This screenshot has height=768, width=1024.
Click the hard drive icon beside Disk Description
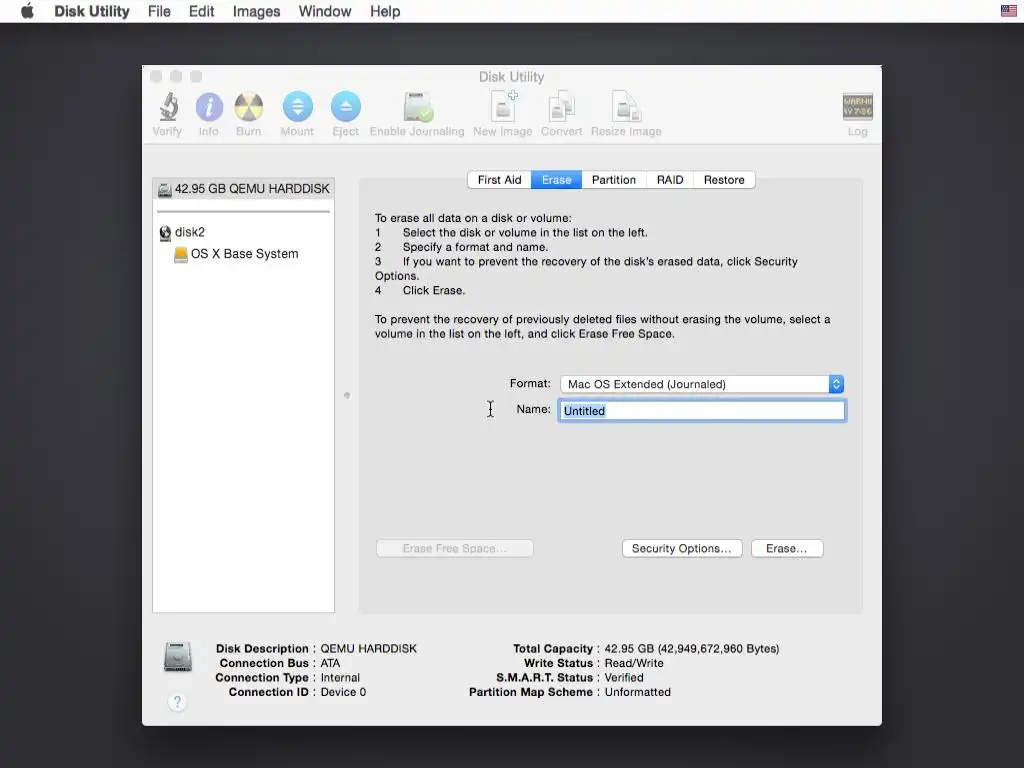click(x=178, y=656)
